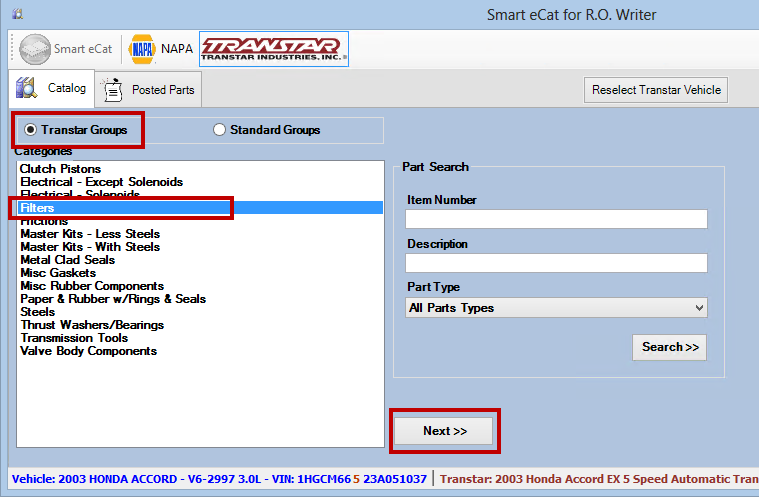Click the Catalog tab magnifier icon
The width and height of the screenshot is (759, 497).
(x=27, y=88)
